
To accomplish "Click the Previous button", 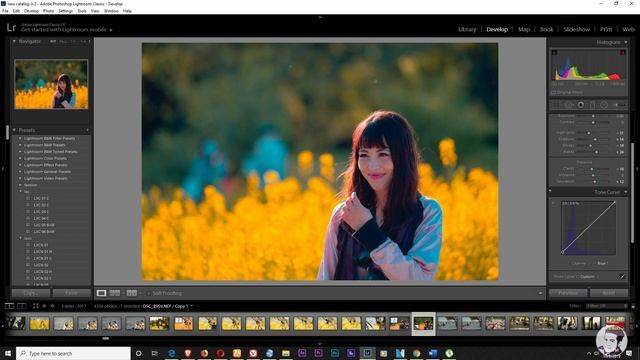I will [568, 293].
